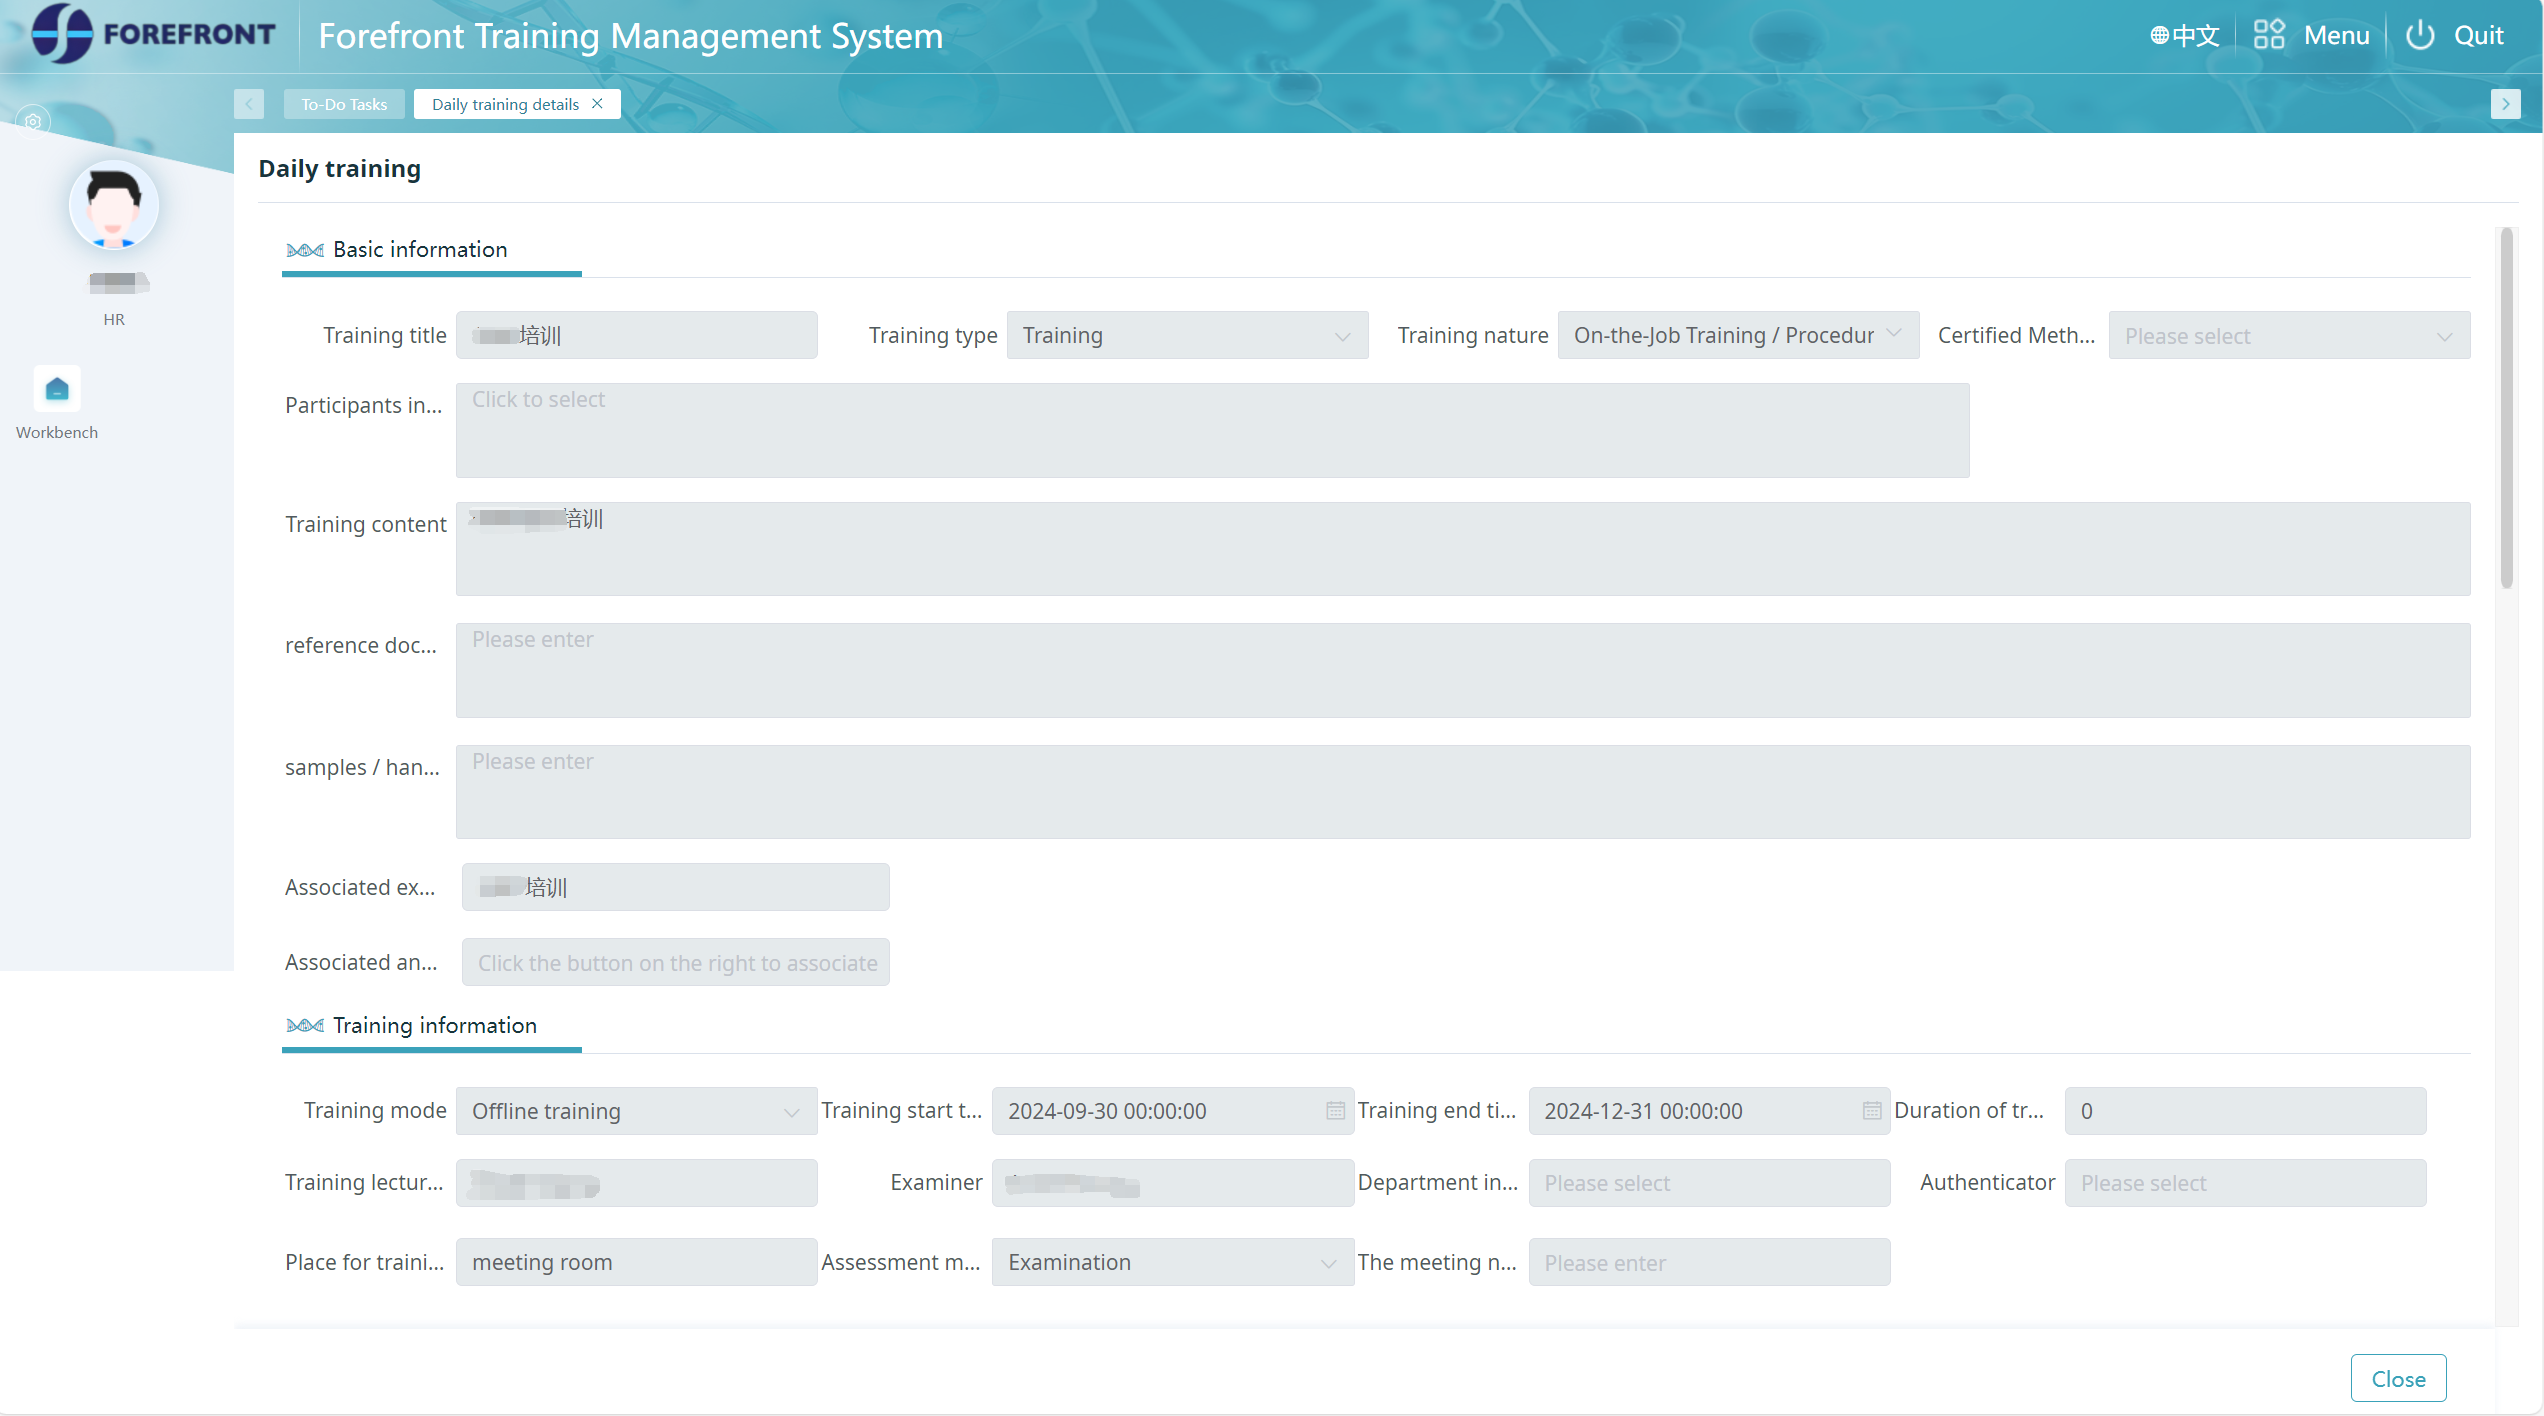This screenshot has height=1416, width=2544.
Task: Open the Menu grid icon
Action: (2269, 35)
